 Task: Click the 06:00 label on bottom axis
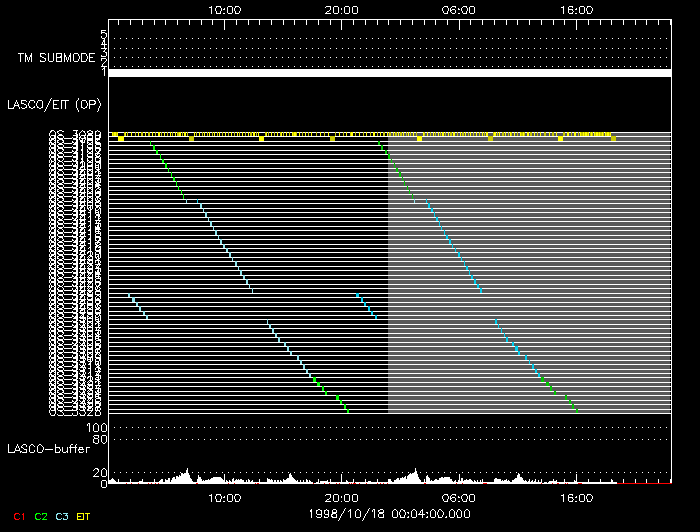coord(458,497)
